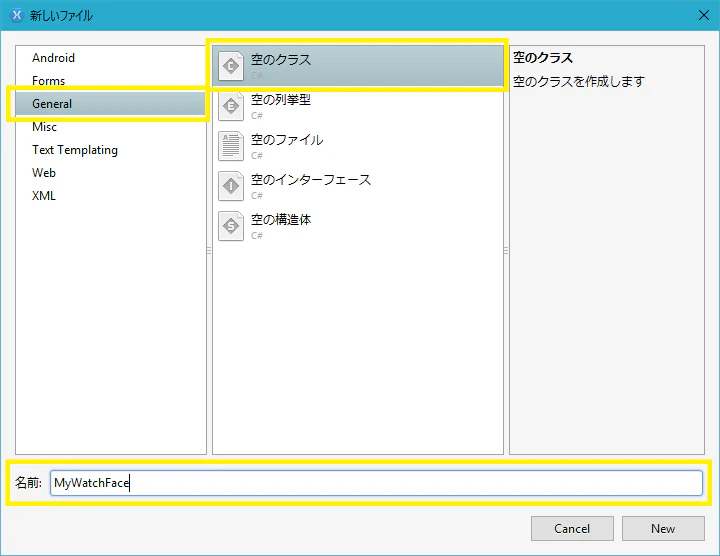This screenshot has width=720, height=556.
Task: Click the description text 空のクラスを作成します
Action: tap(579, 82)
